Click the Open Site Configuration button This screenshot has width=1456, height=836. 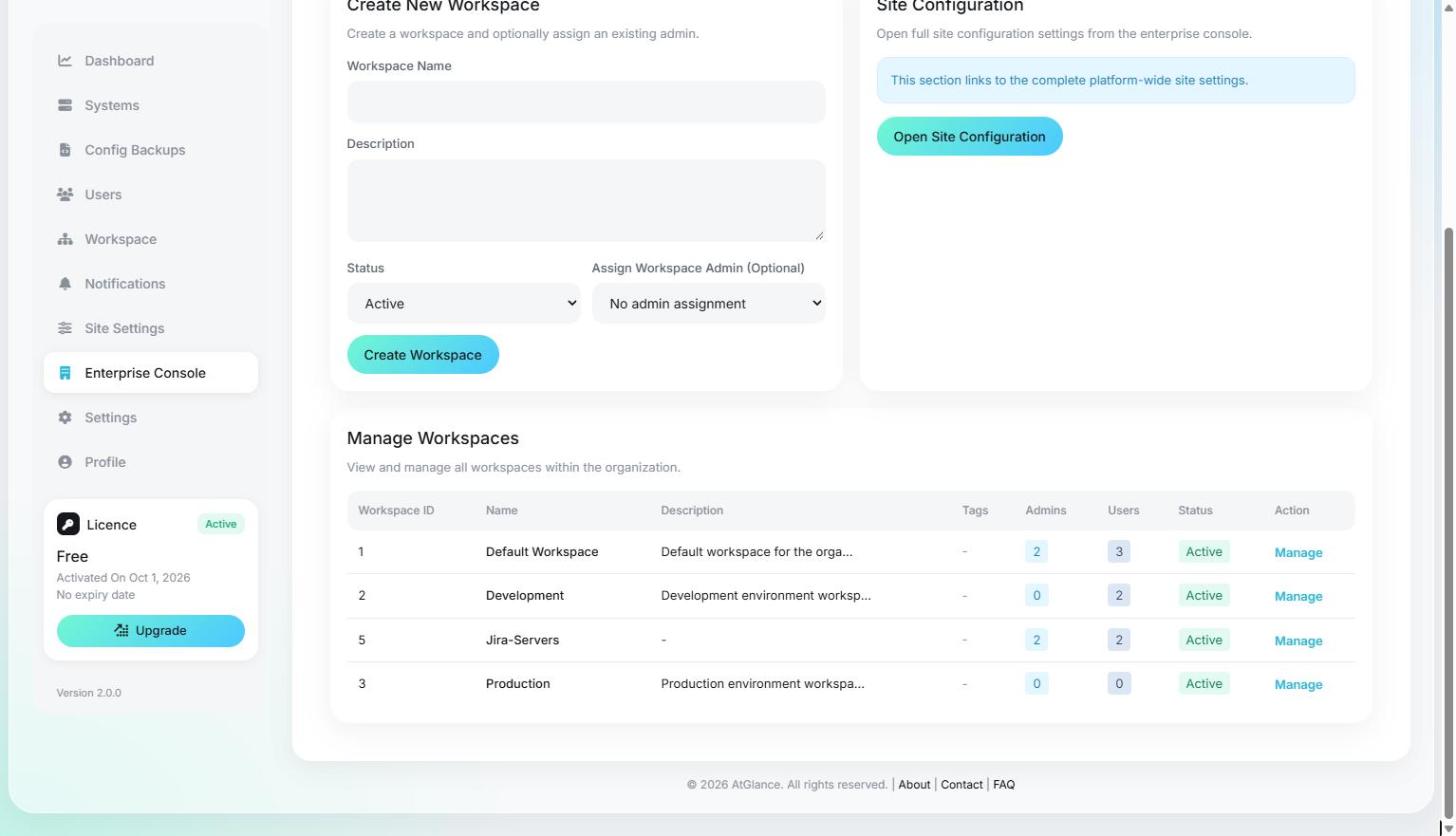tap(969, 137)
